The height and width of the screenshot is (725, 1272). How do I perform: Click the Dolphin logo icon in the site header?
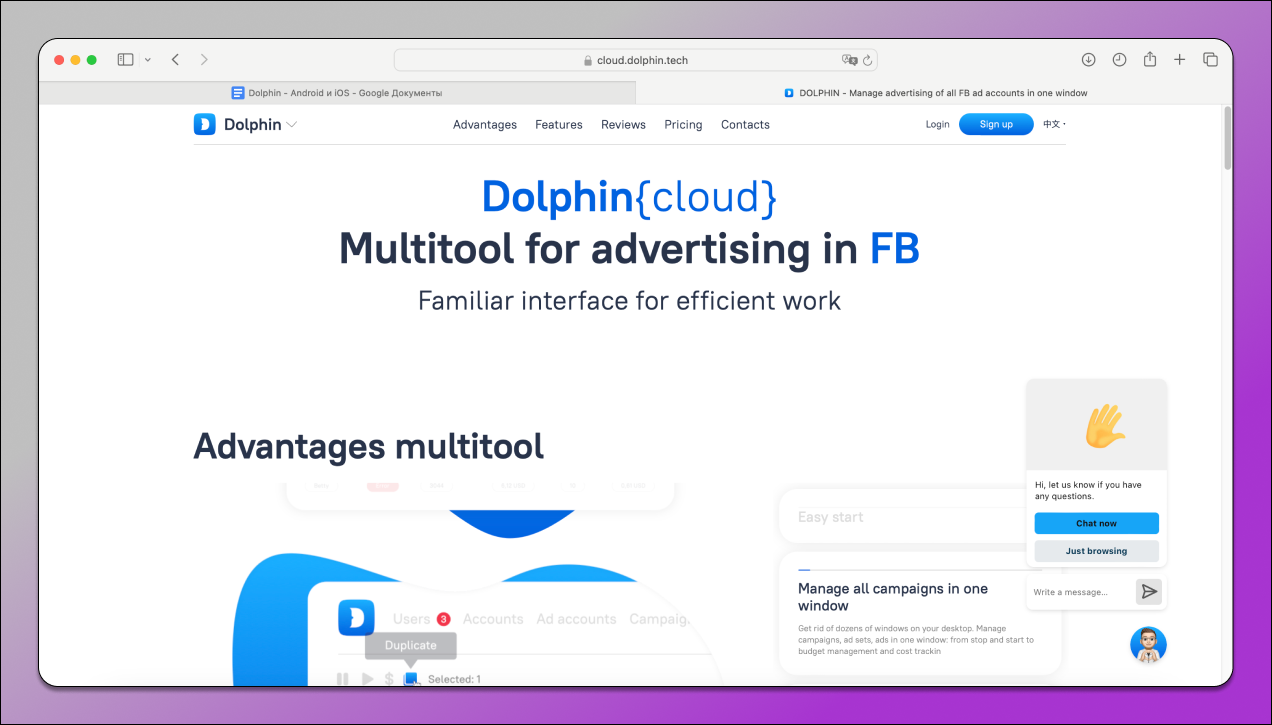[205, 124]
